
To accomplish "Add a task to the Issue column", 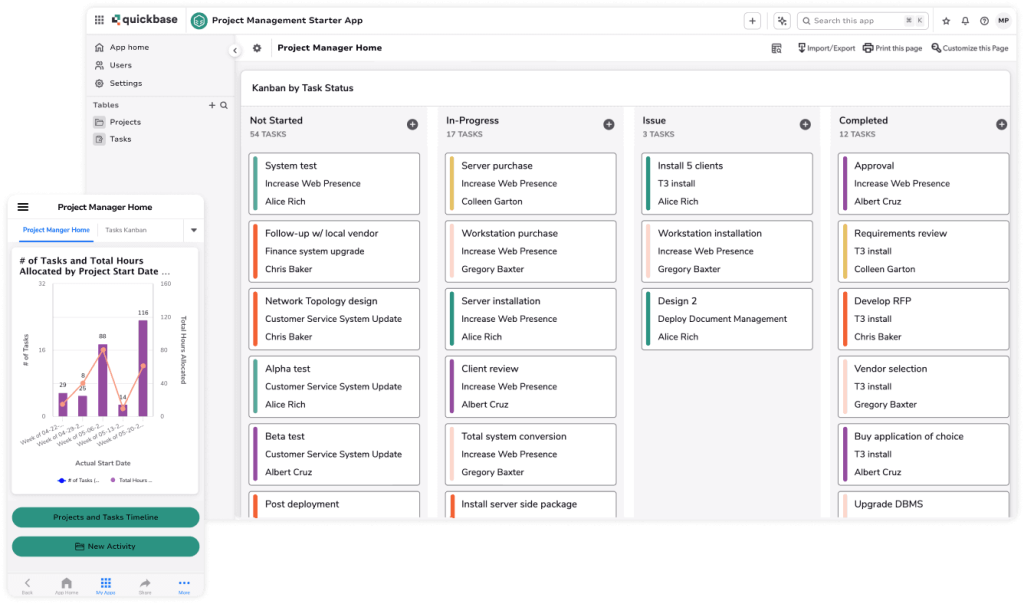I will point(805,124).
